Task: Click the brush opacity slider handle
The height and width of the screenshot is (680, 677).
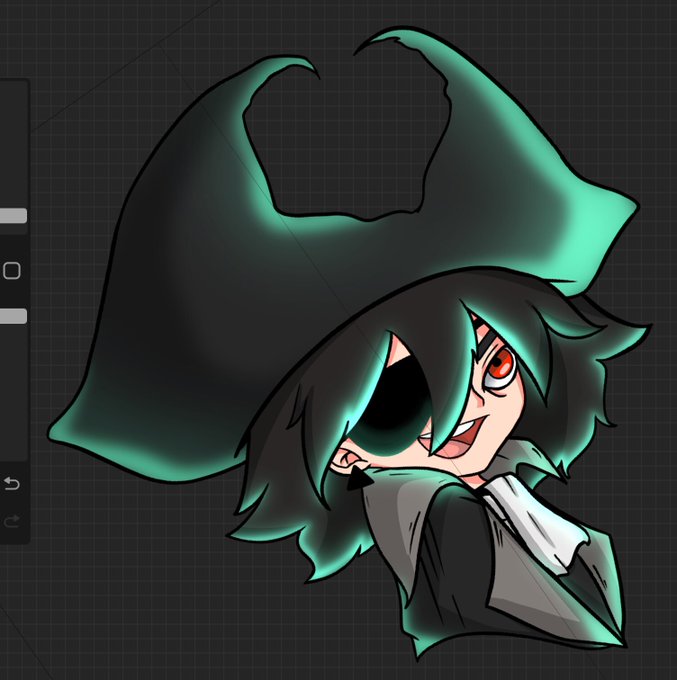Action: 13,316
